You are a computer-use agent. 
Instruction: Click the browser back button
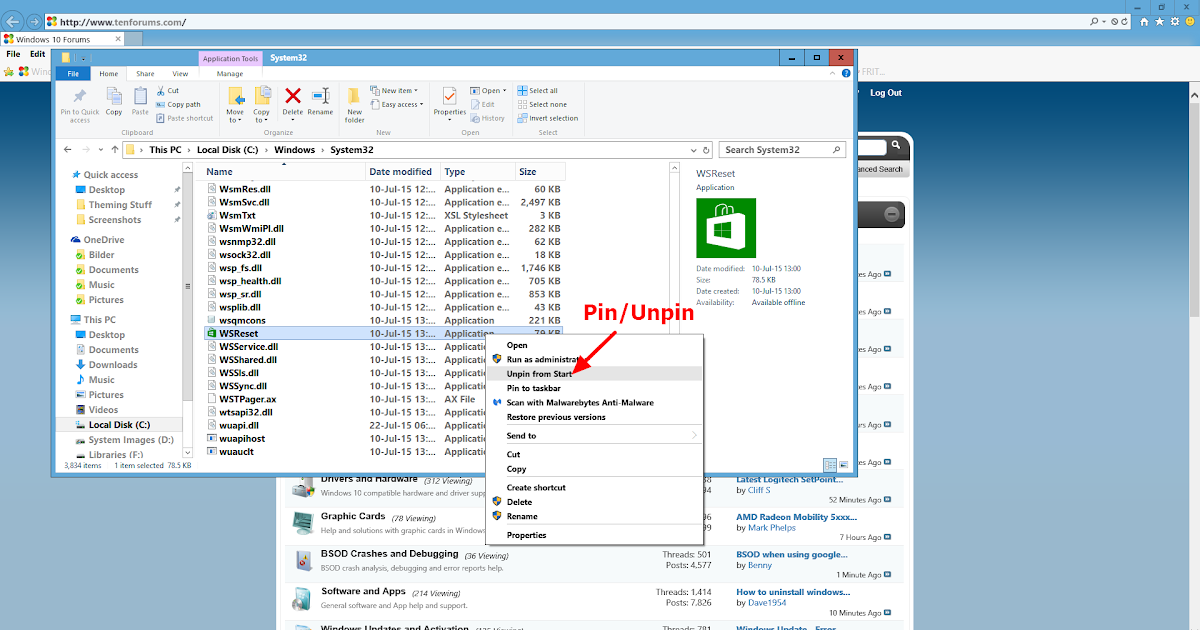pyautogui.click(x=13, y=21)
